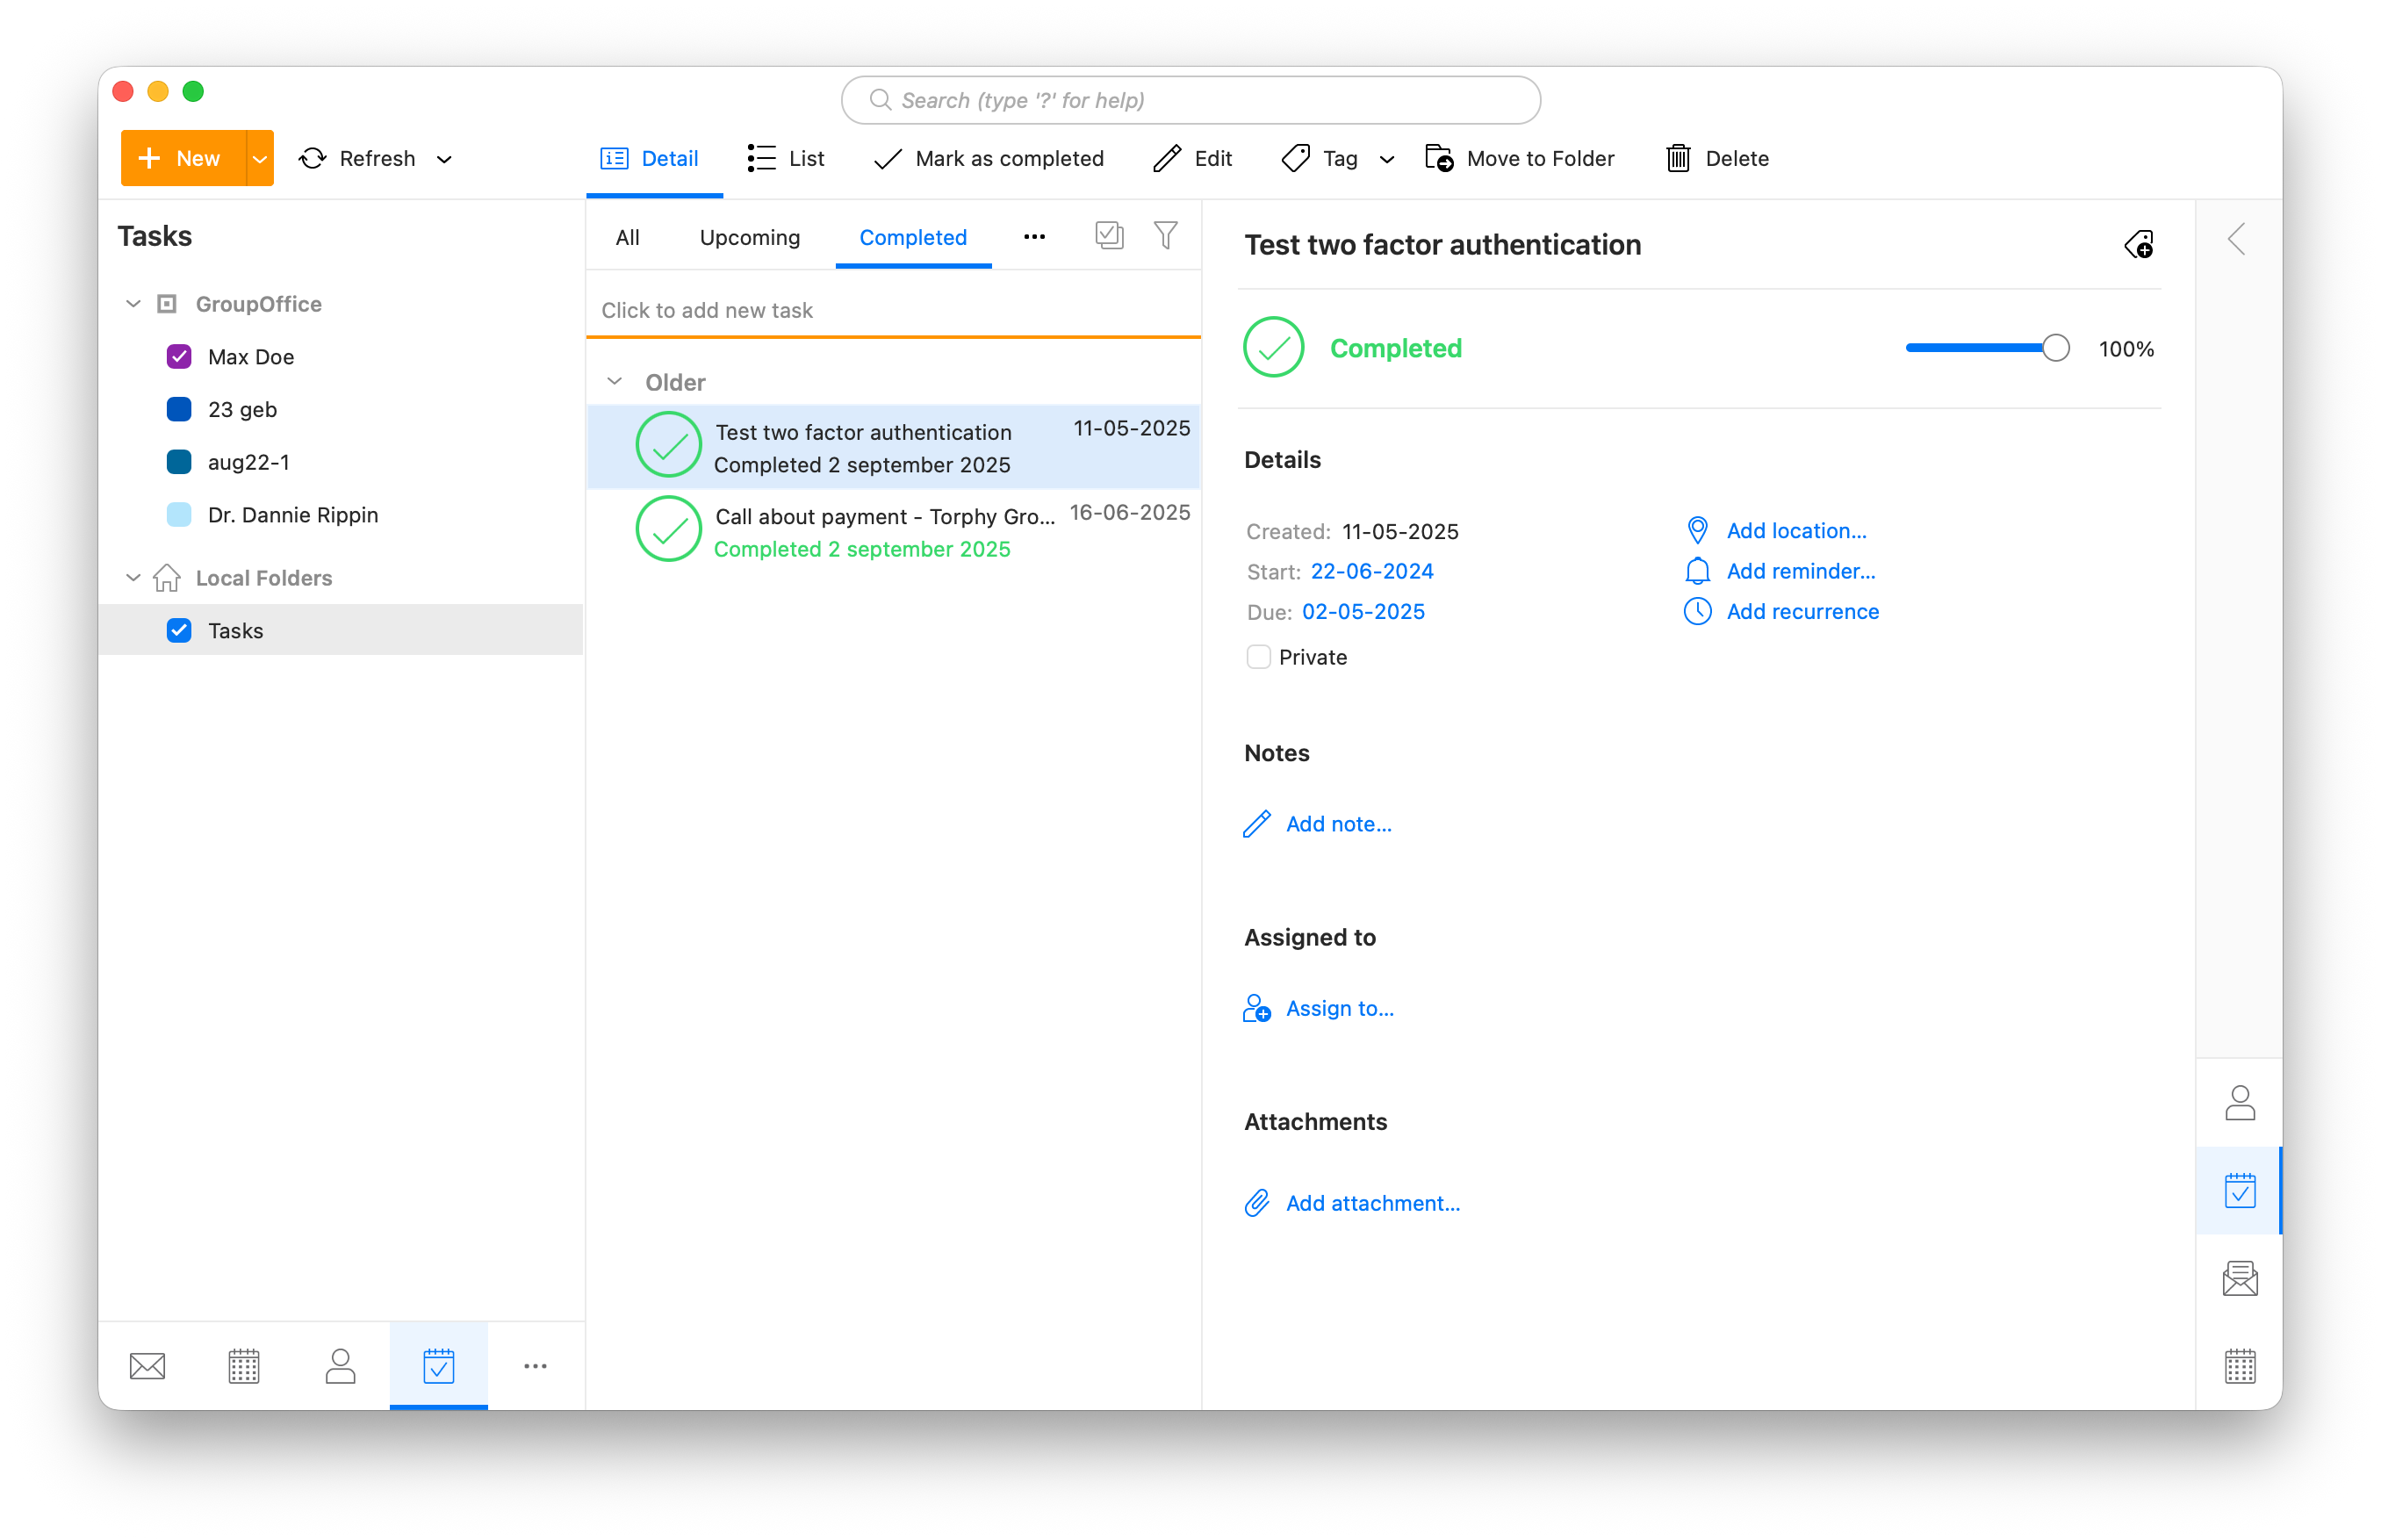Click the add-tag icon in the task detail panel
2381x1540 pixels.
[2140, 245]
